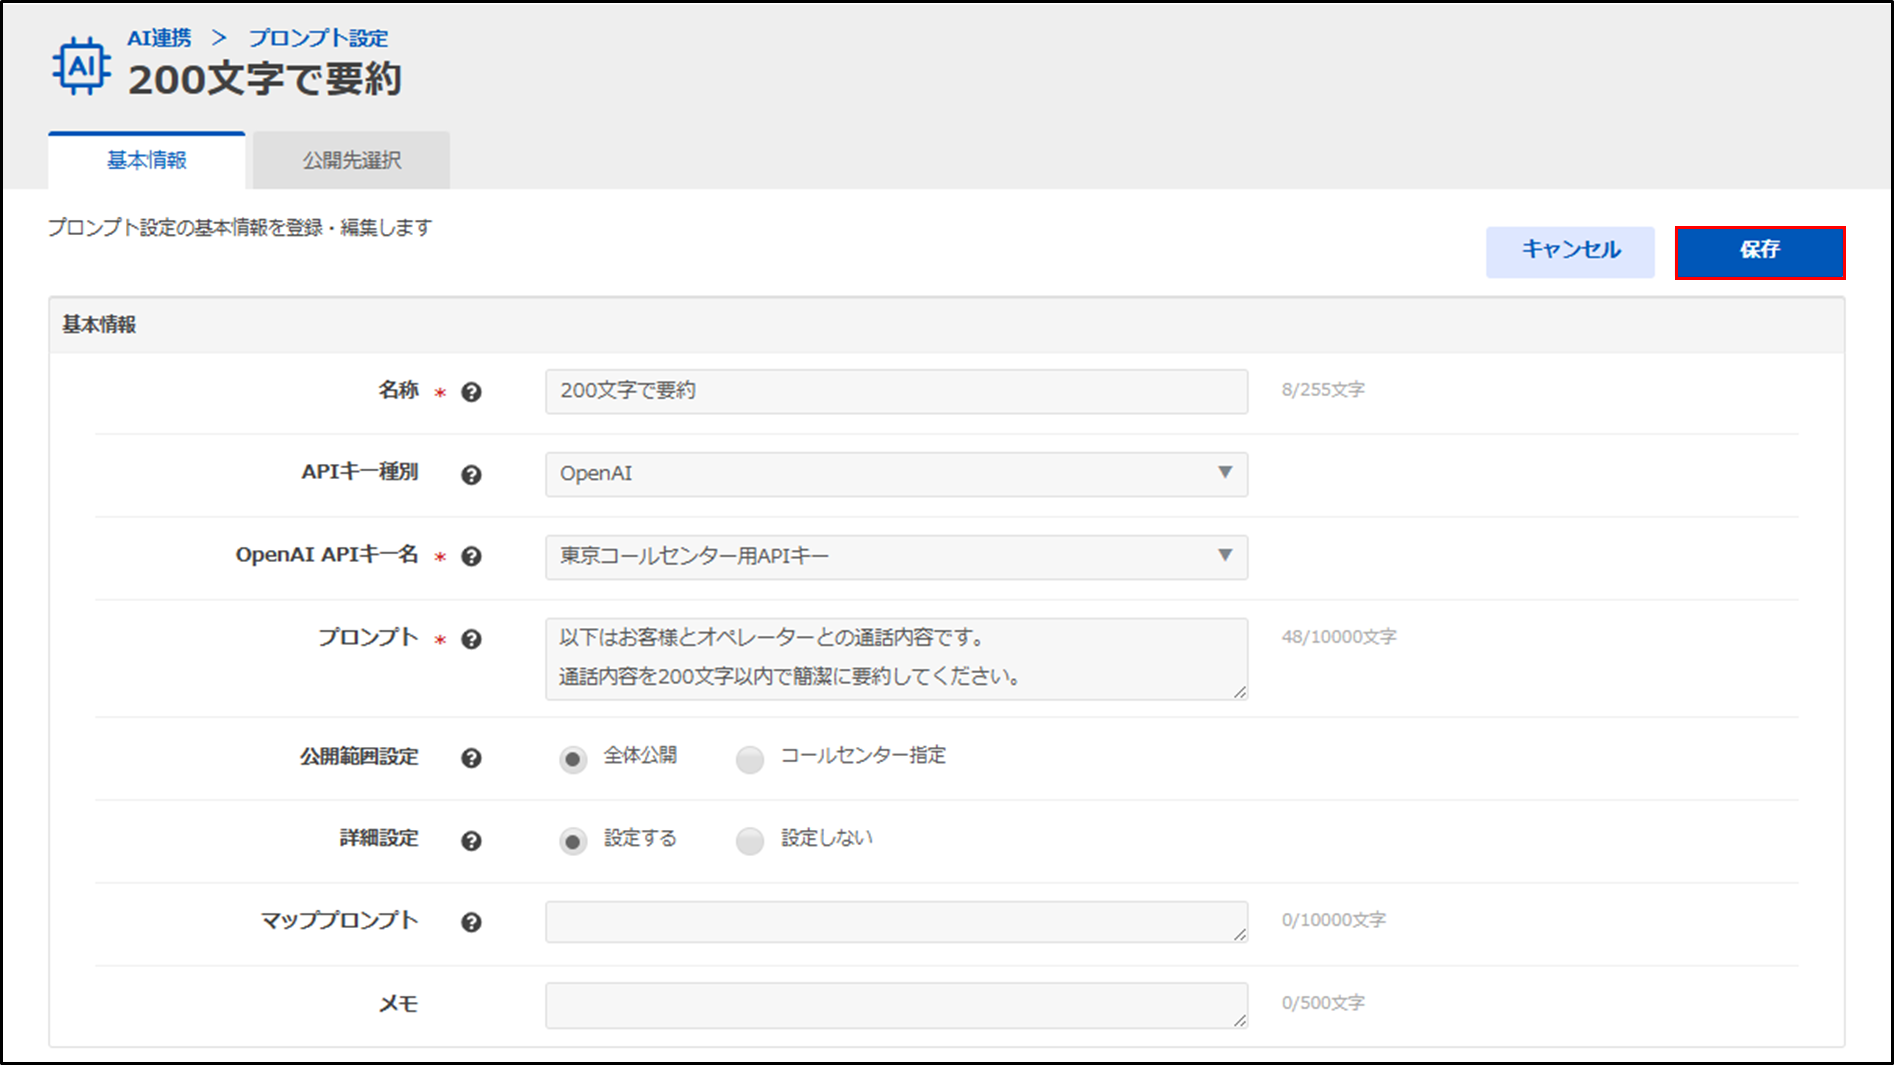Select 設定する radio button
The width and height of the screenshot is (1894, 1065).
[x=573, y=842]
